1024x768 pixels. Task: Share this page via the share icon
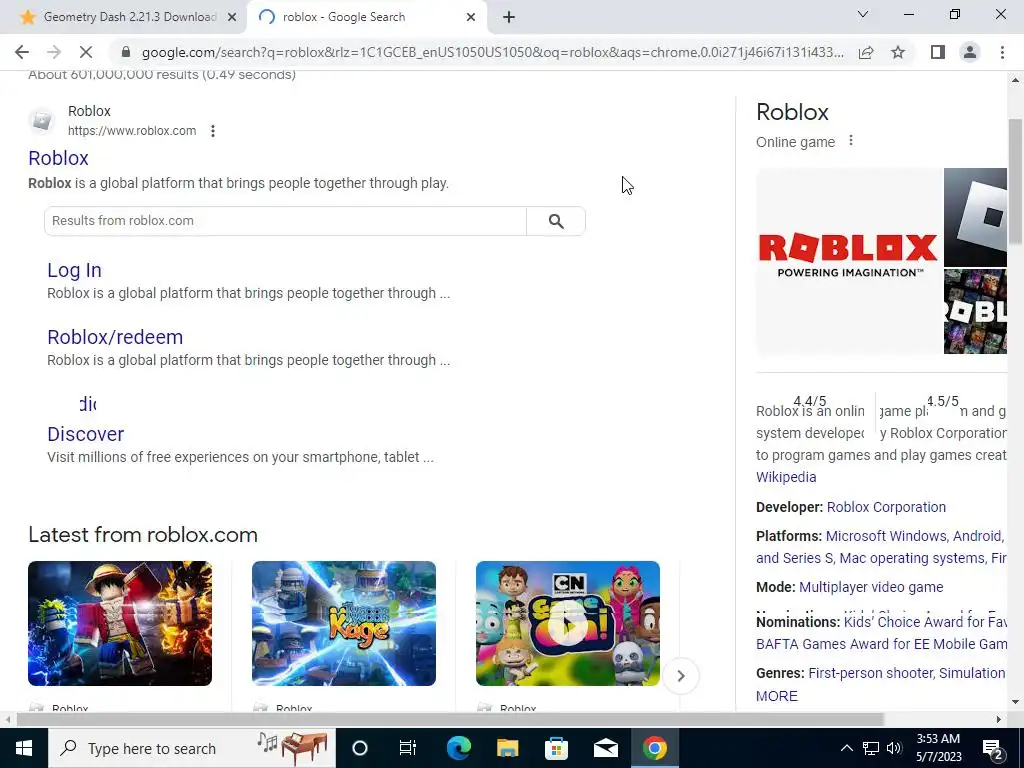(866, 52)
